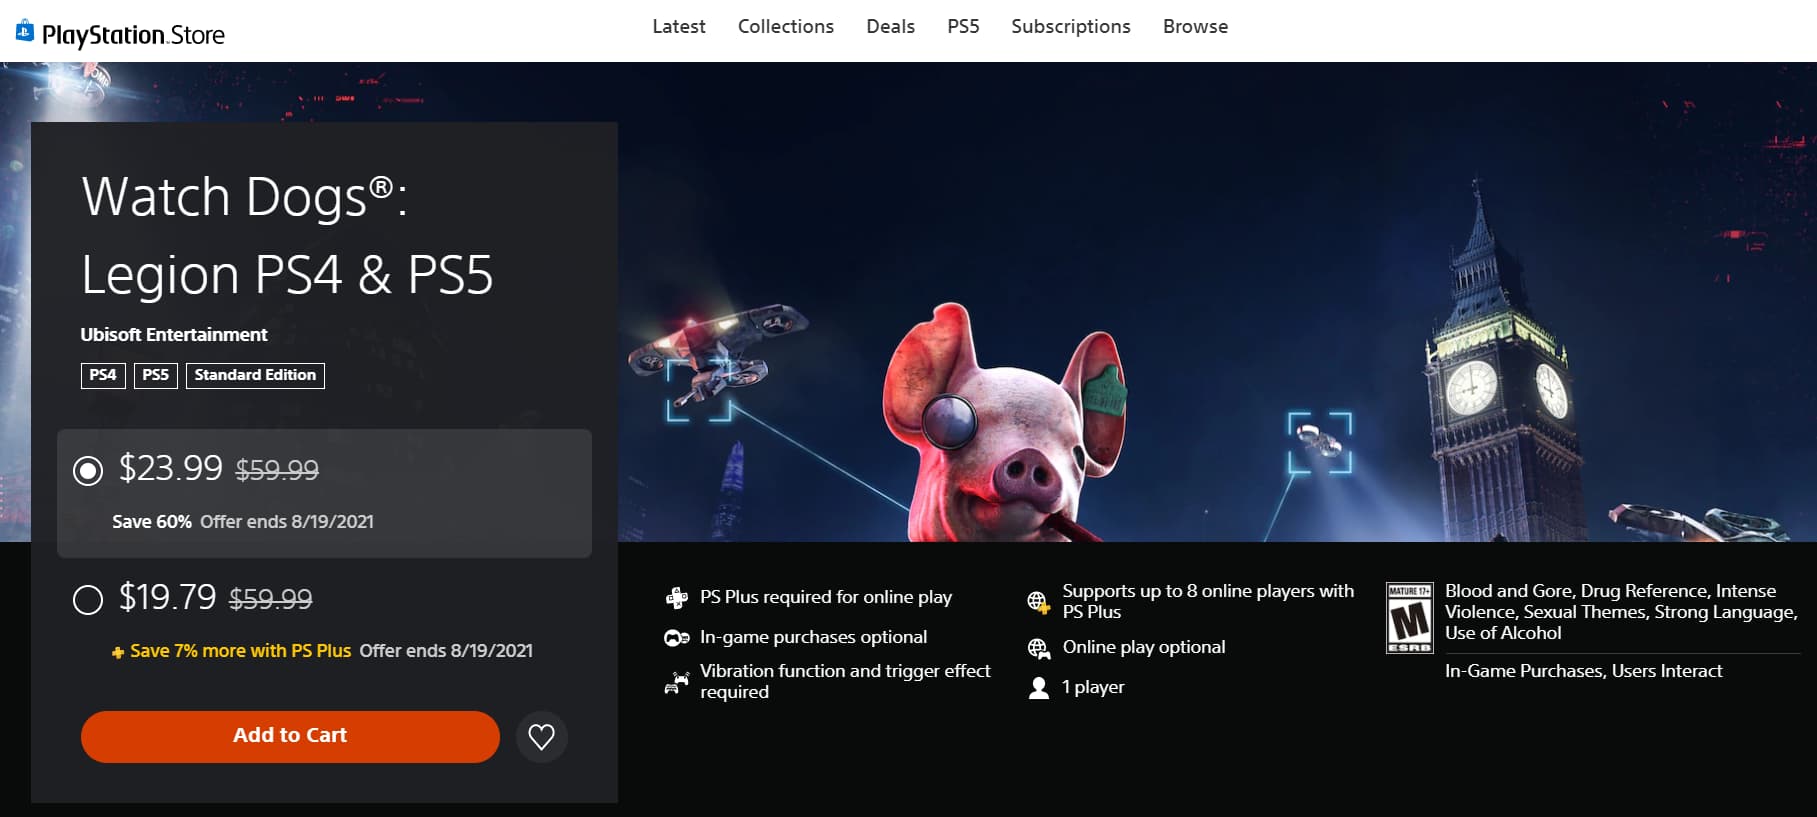Click 'Save 7% more with PS Plus' text
The image size is (1817, 817).
(240, 651)
